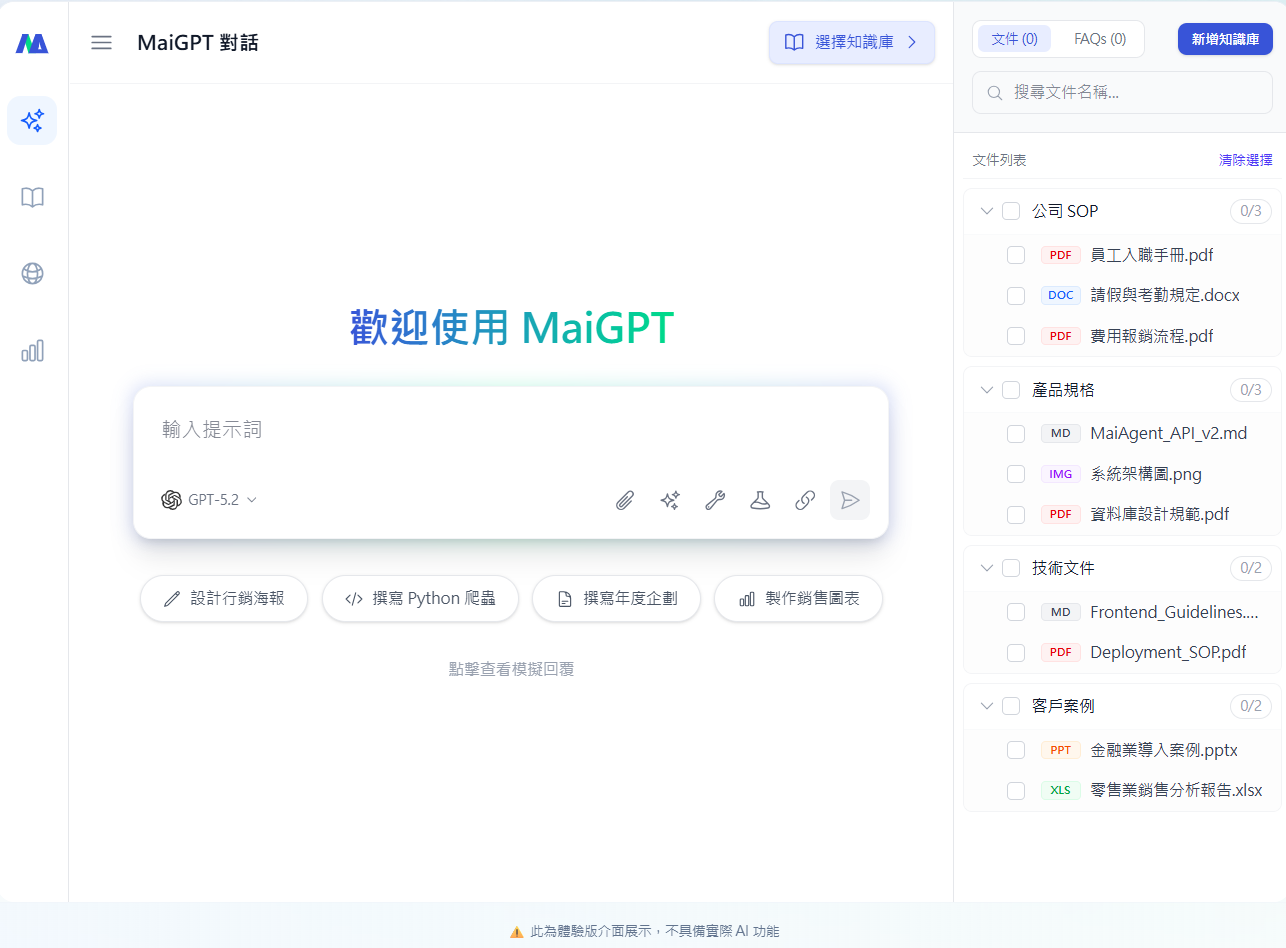Open the wrench tools icon

(x=715, y=500)
